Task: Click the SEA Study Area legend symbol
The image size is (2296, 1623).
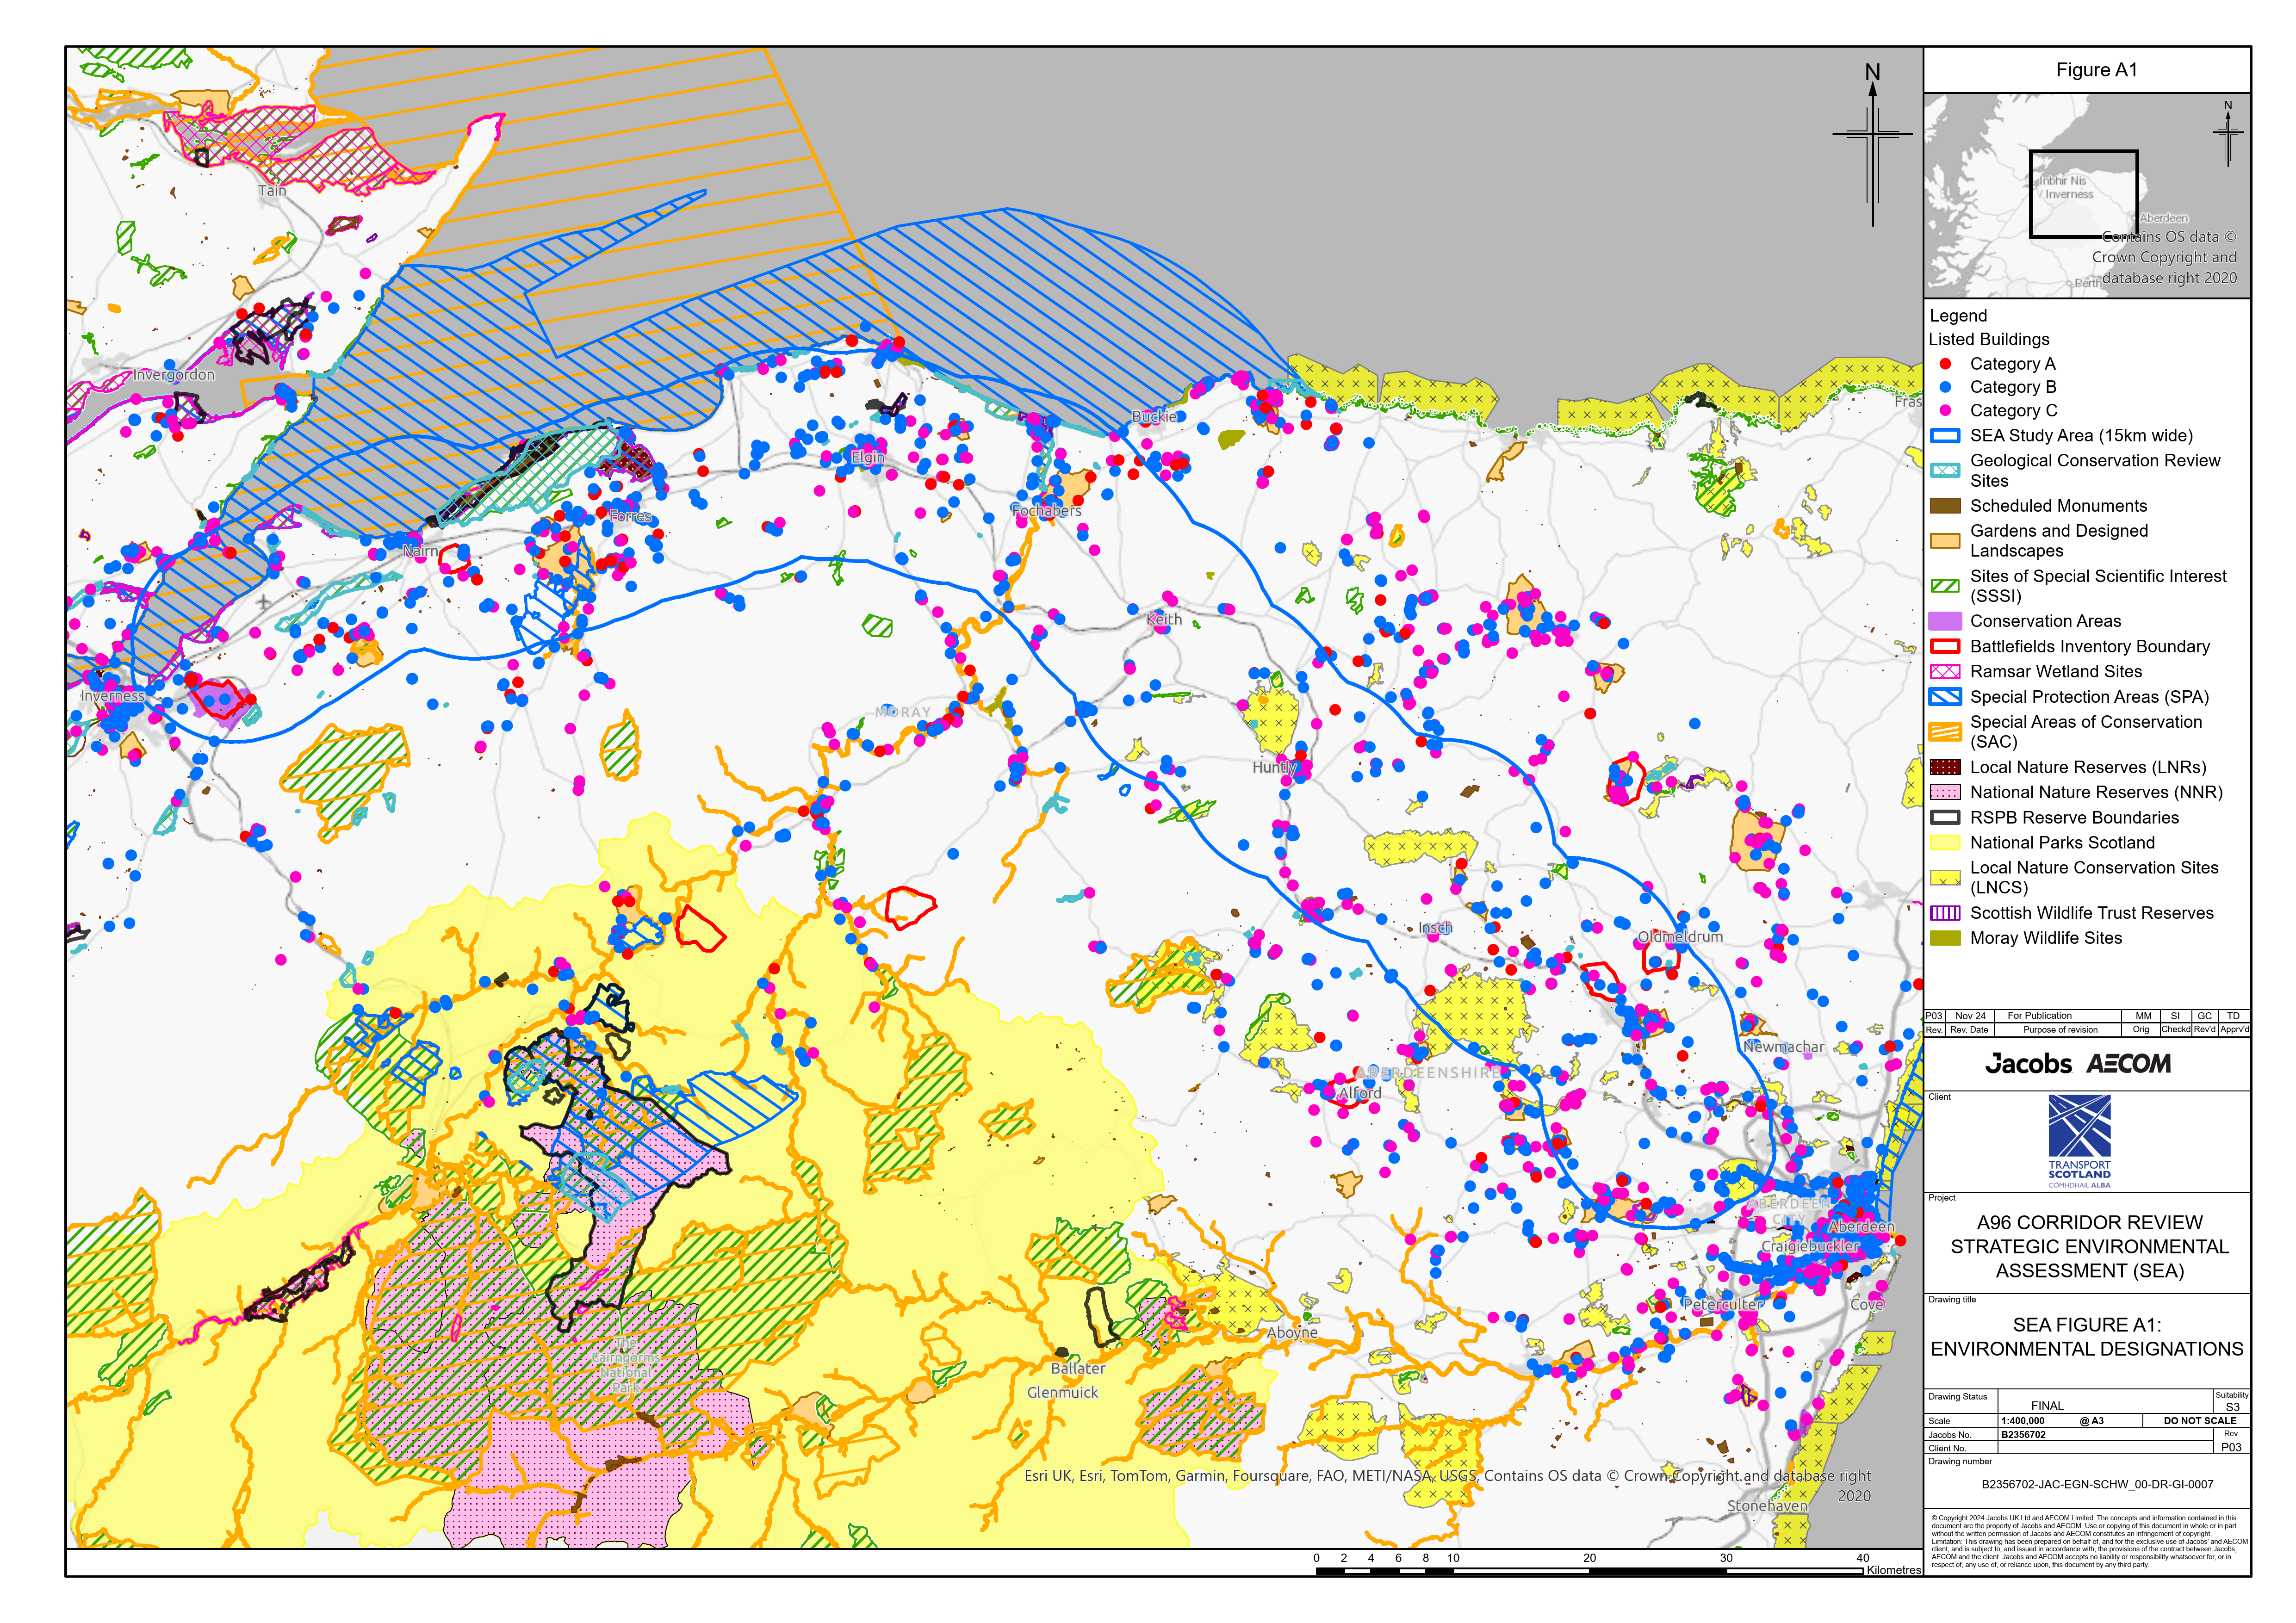Action: tap(1944, 436)
